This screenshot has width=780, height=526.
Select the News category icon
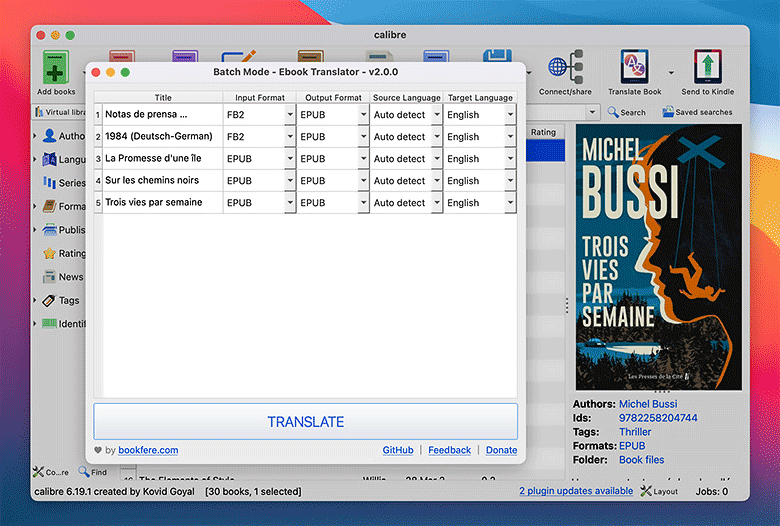(x=49, y=277)
